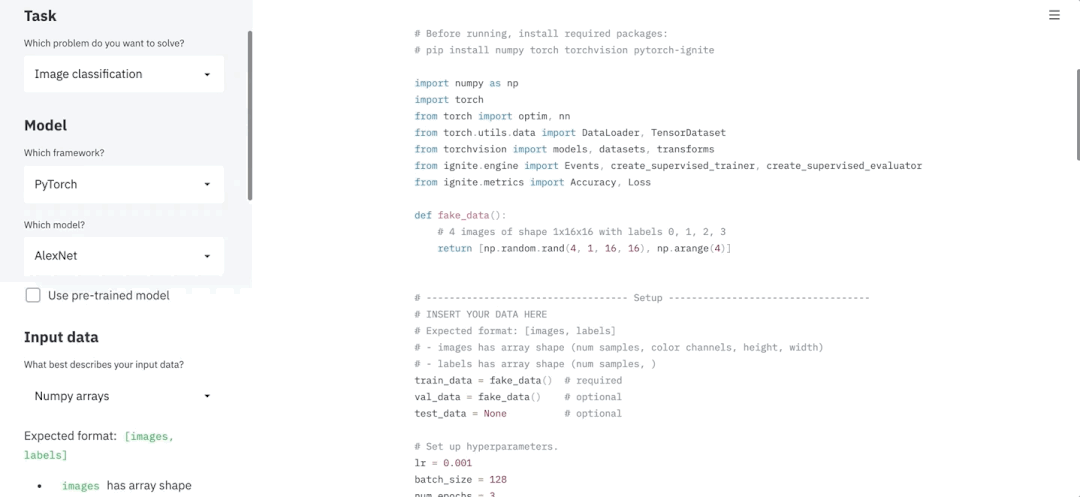Image resolution: width=1080 pixels, height=497 pixels.
Task: Click the sidebar vertical scrollbar
Action: pyautogui.click(x=250, y=116)
